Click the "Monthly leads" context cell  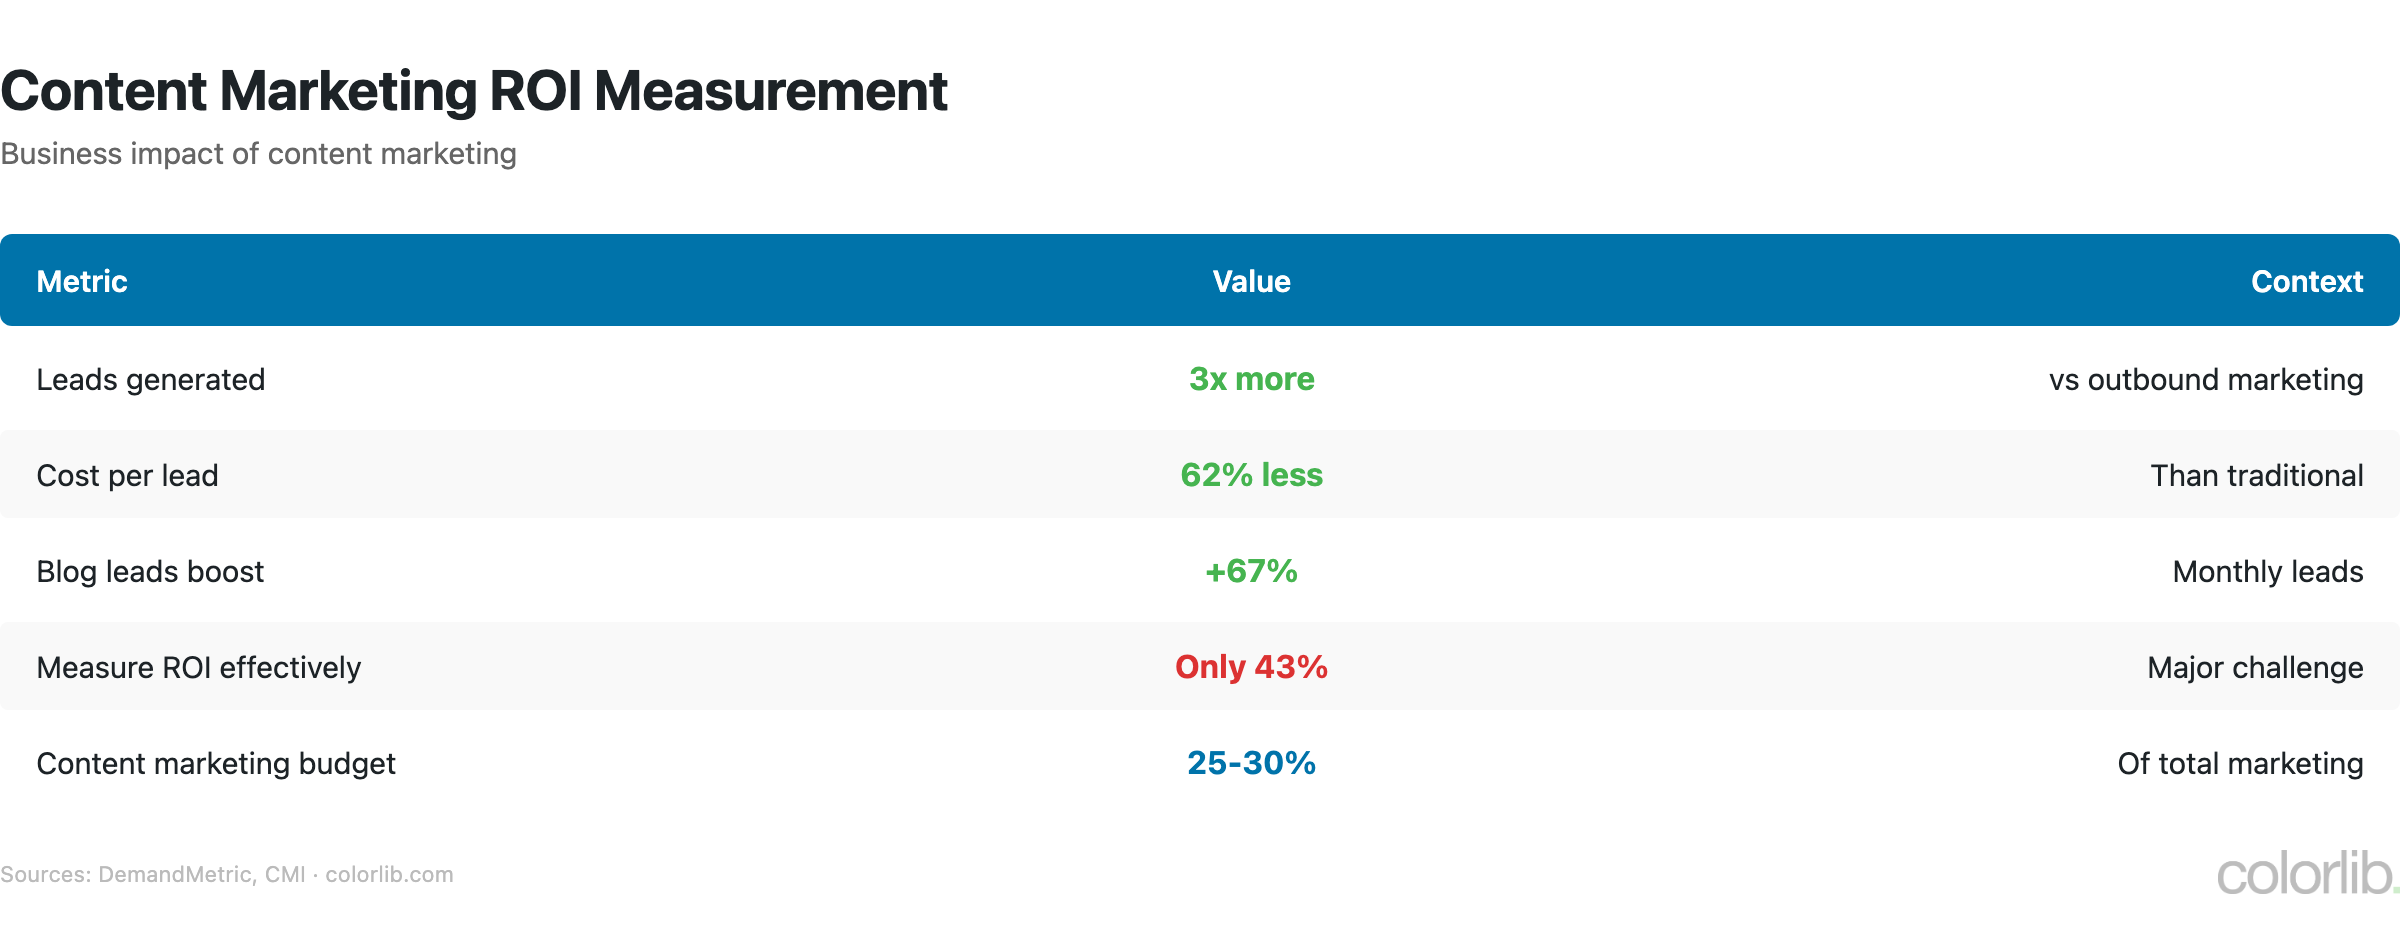(x=2267, y=572)
